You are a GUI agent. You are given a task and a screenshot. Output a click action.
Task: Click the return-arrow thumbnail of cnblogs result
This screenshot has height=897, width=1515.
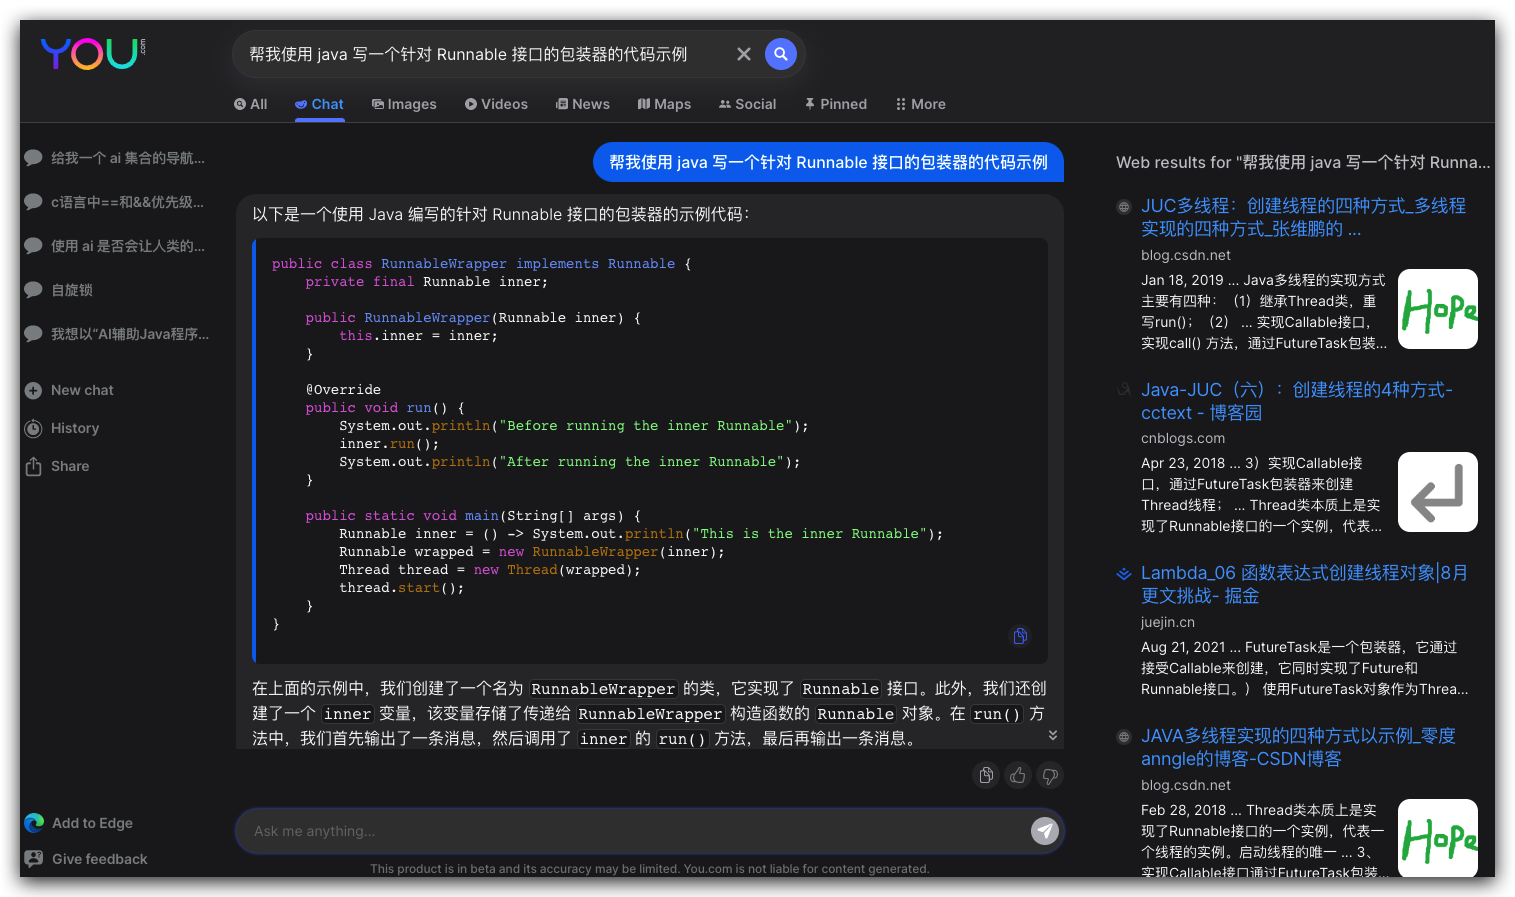(1438, 492)
